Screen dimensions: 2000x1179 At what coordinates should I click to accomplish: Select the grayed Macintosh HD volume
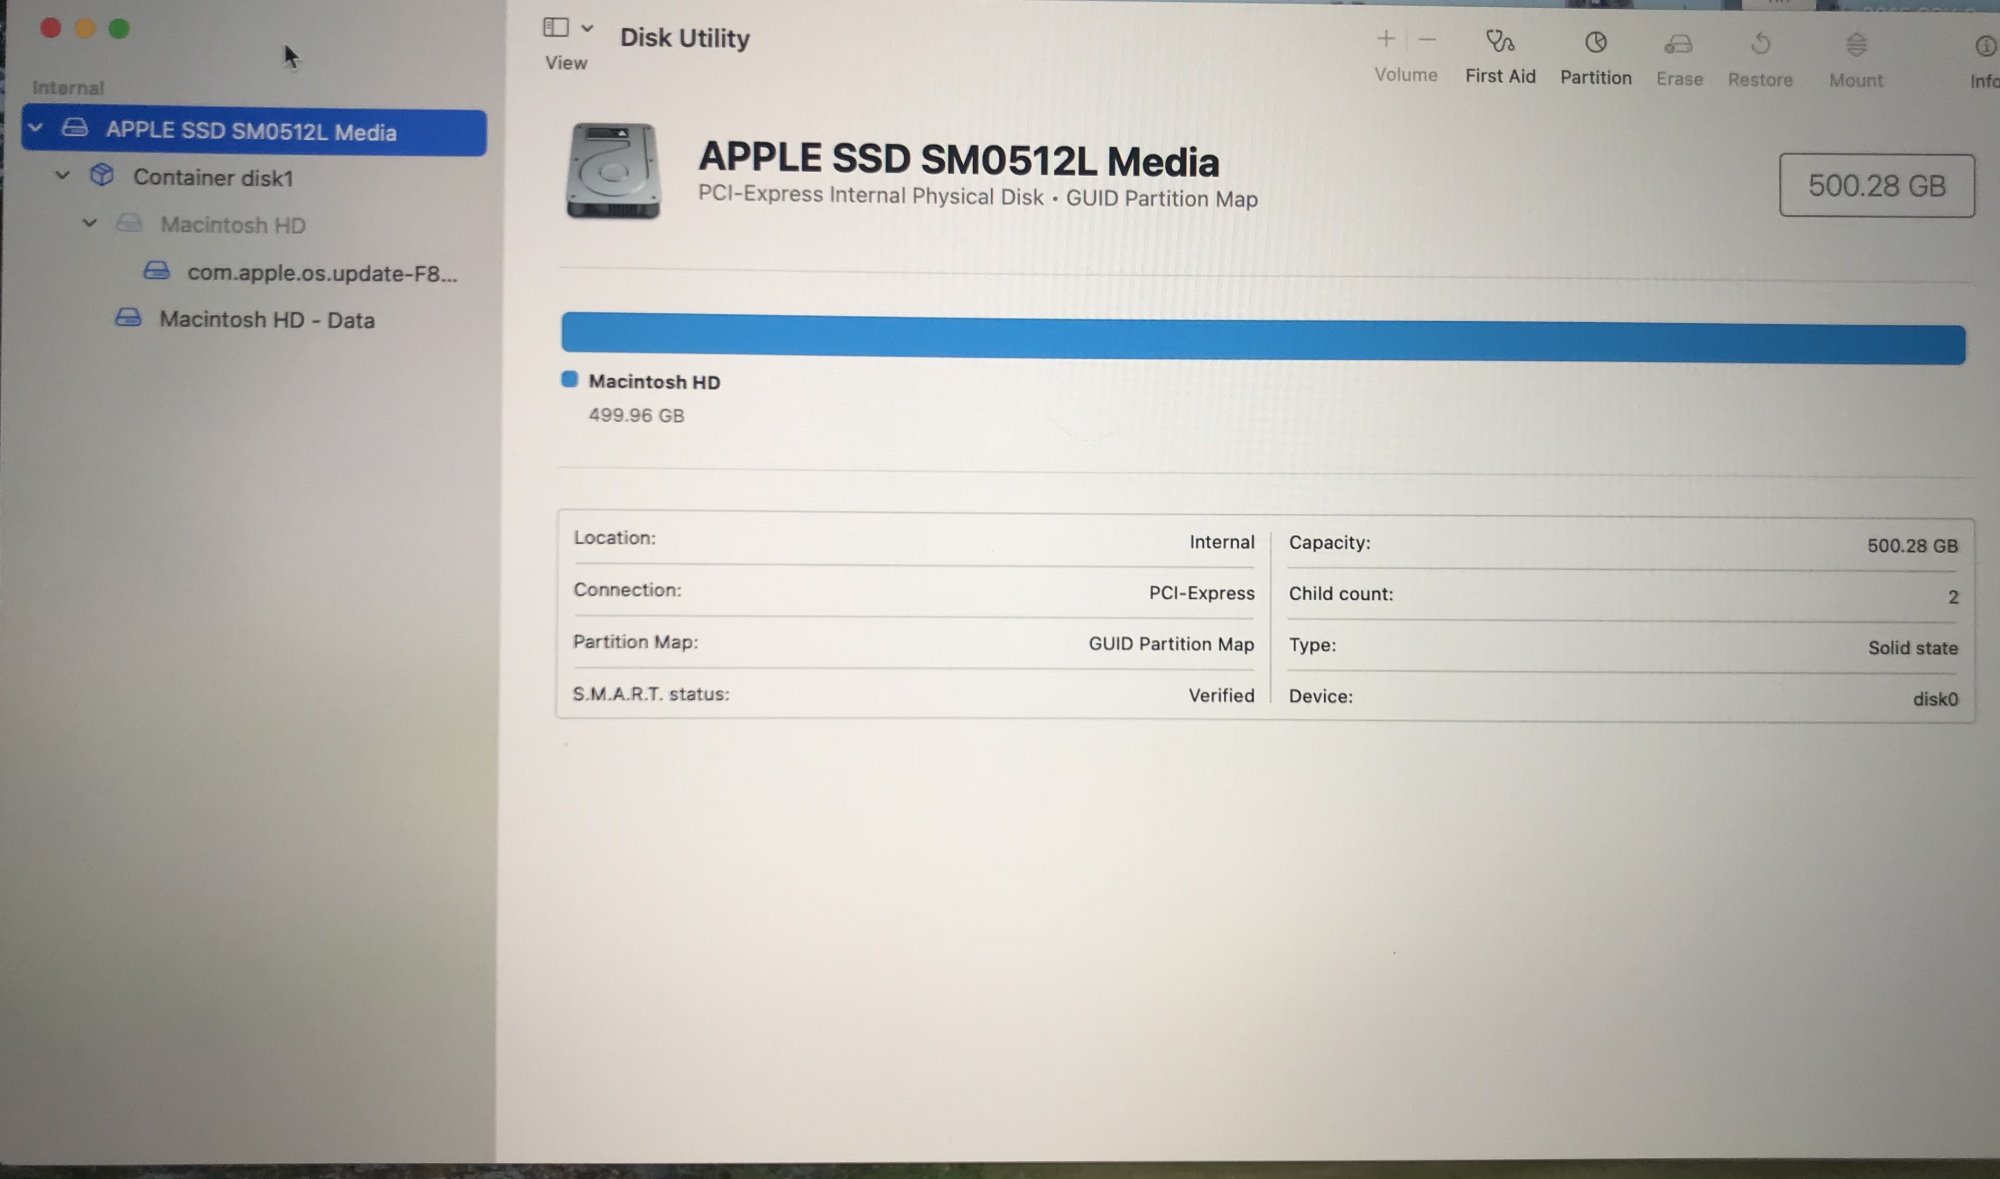[232, 225]
